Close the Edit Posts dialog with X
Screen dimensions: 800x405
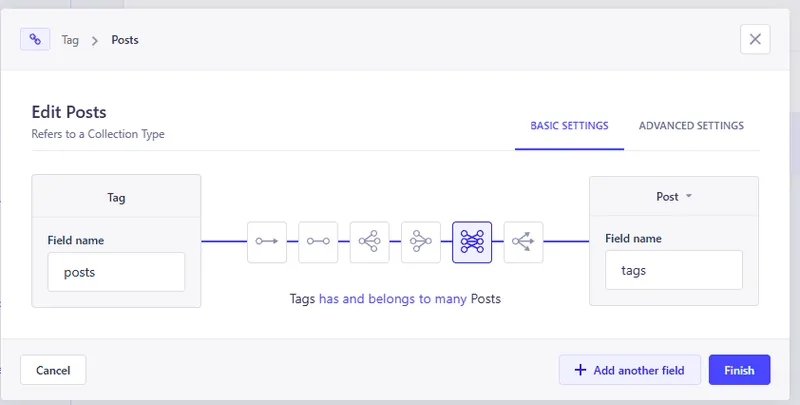tap(755, 40)
